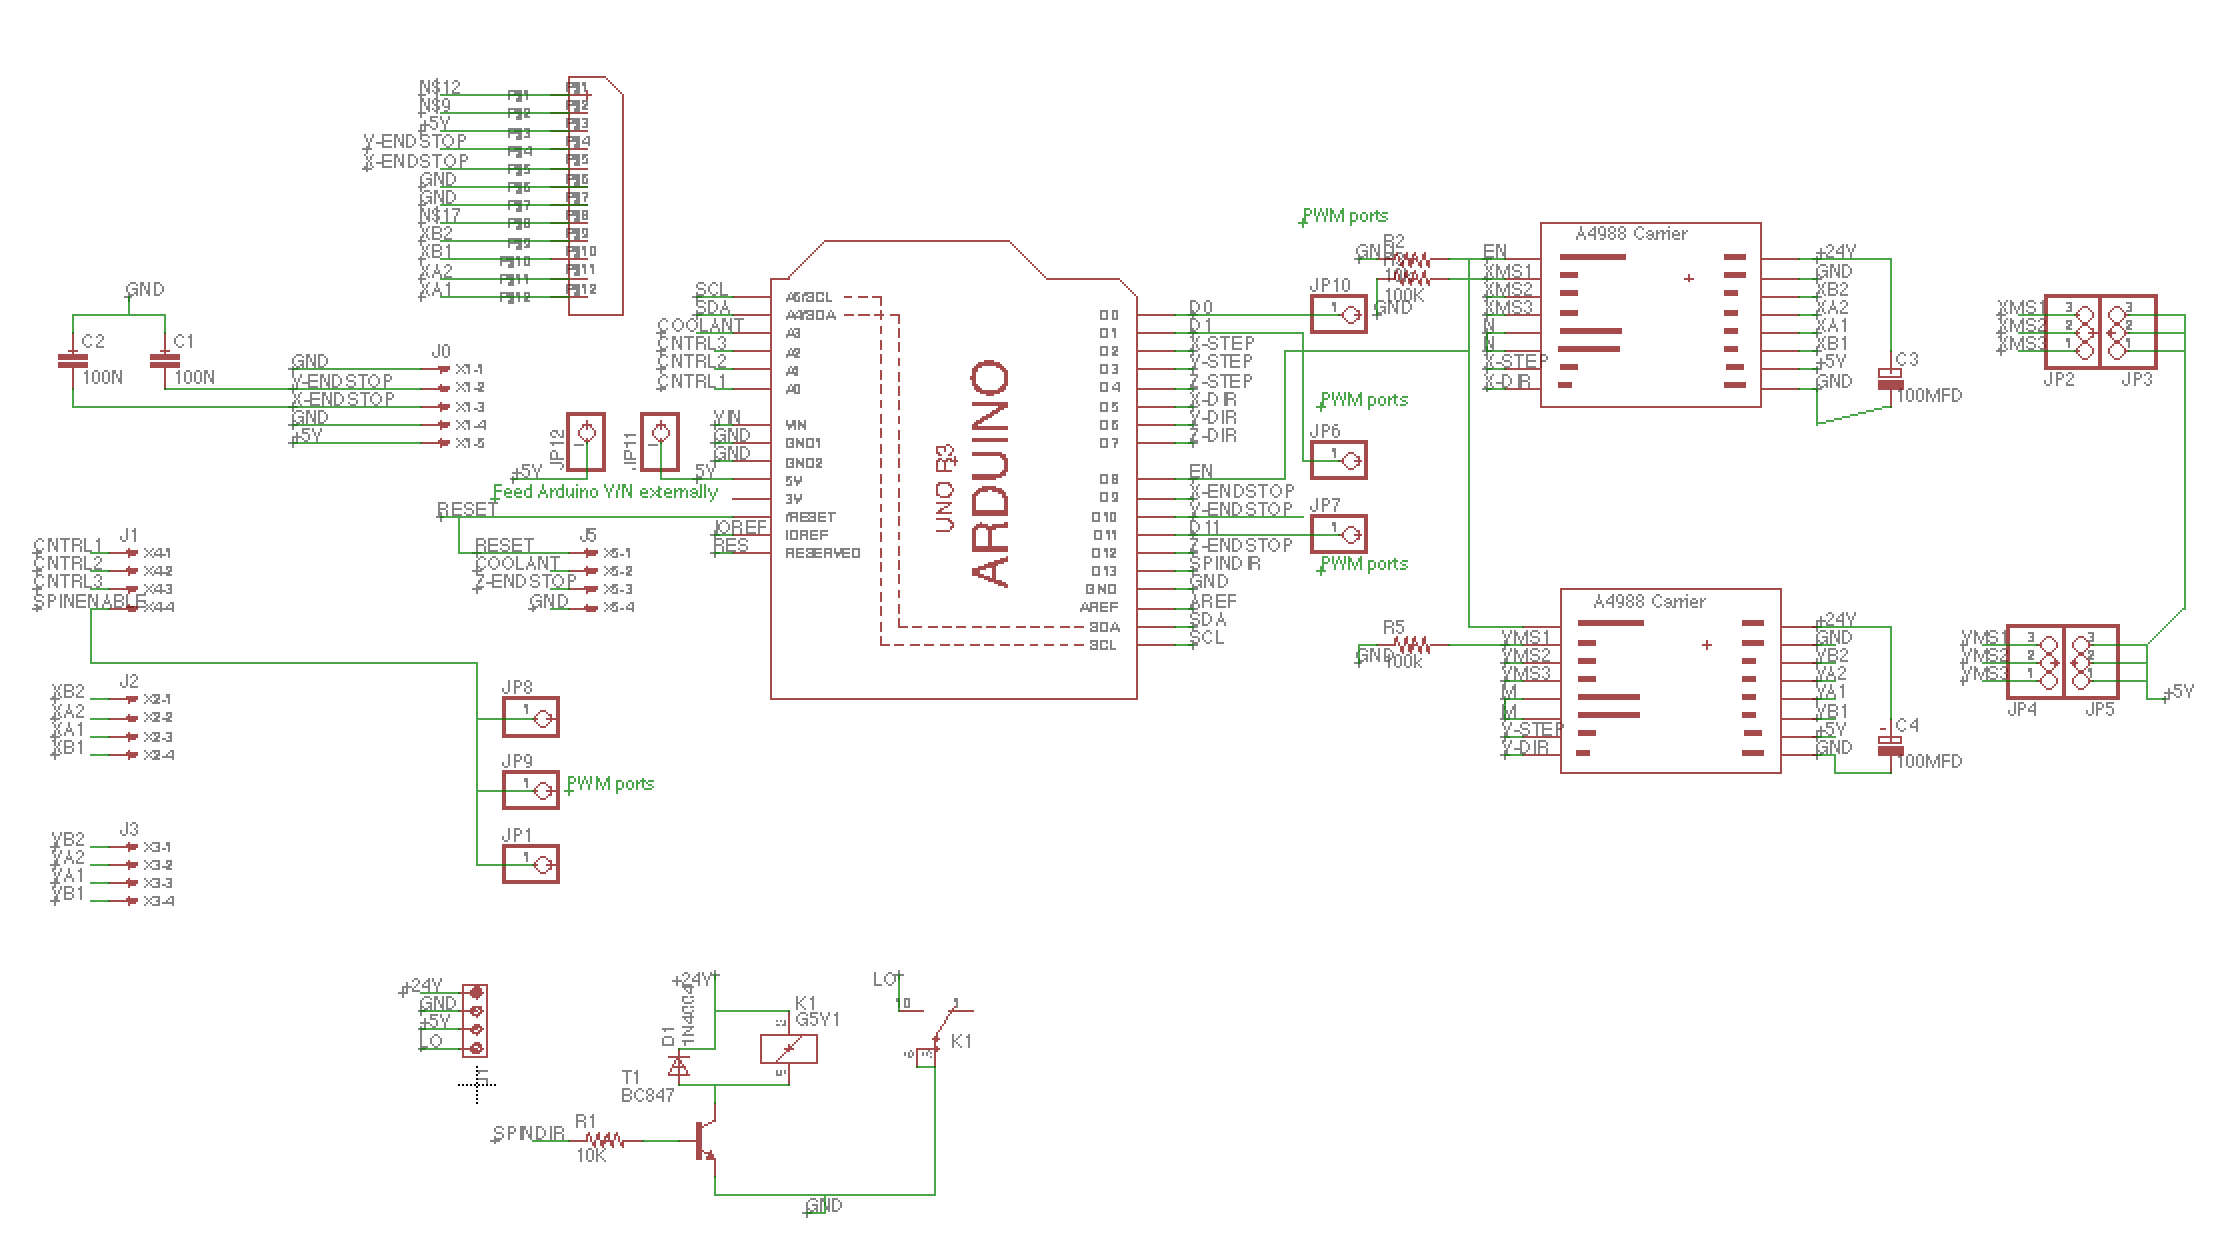Click the N$9 net label

point(435,105)
